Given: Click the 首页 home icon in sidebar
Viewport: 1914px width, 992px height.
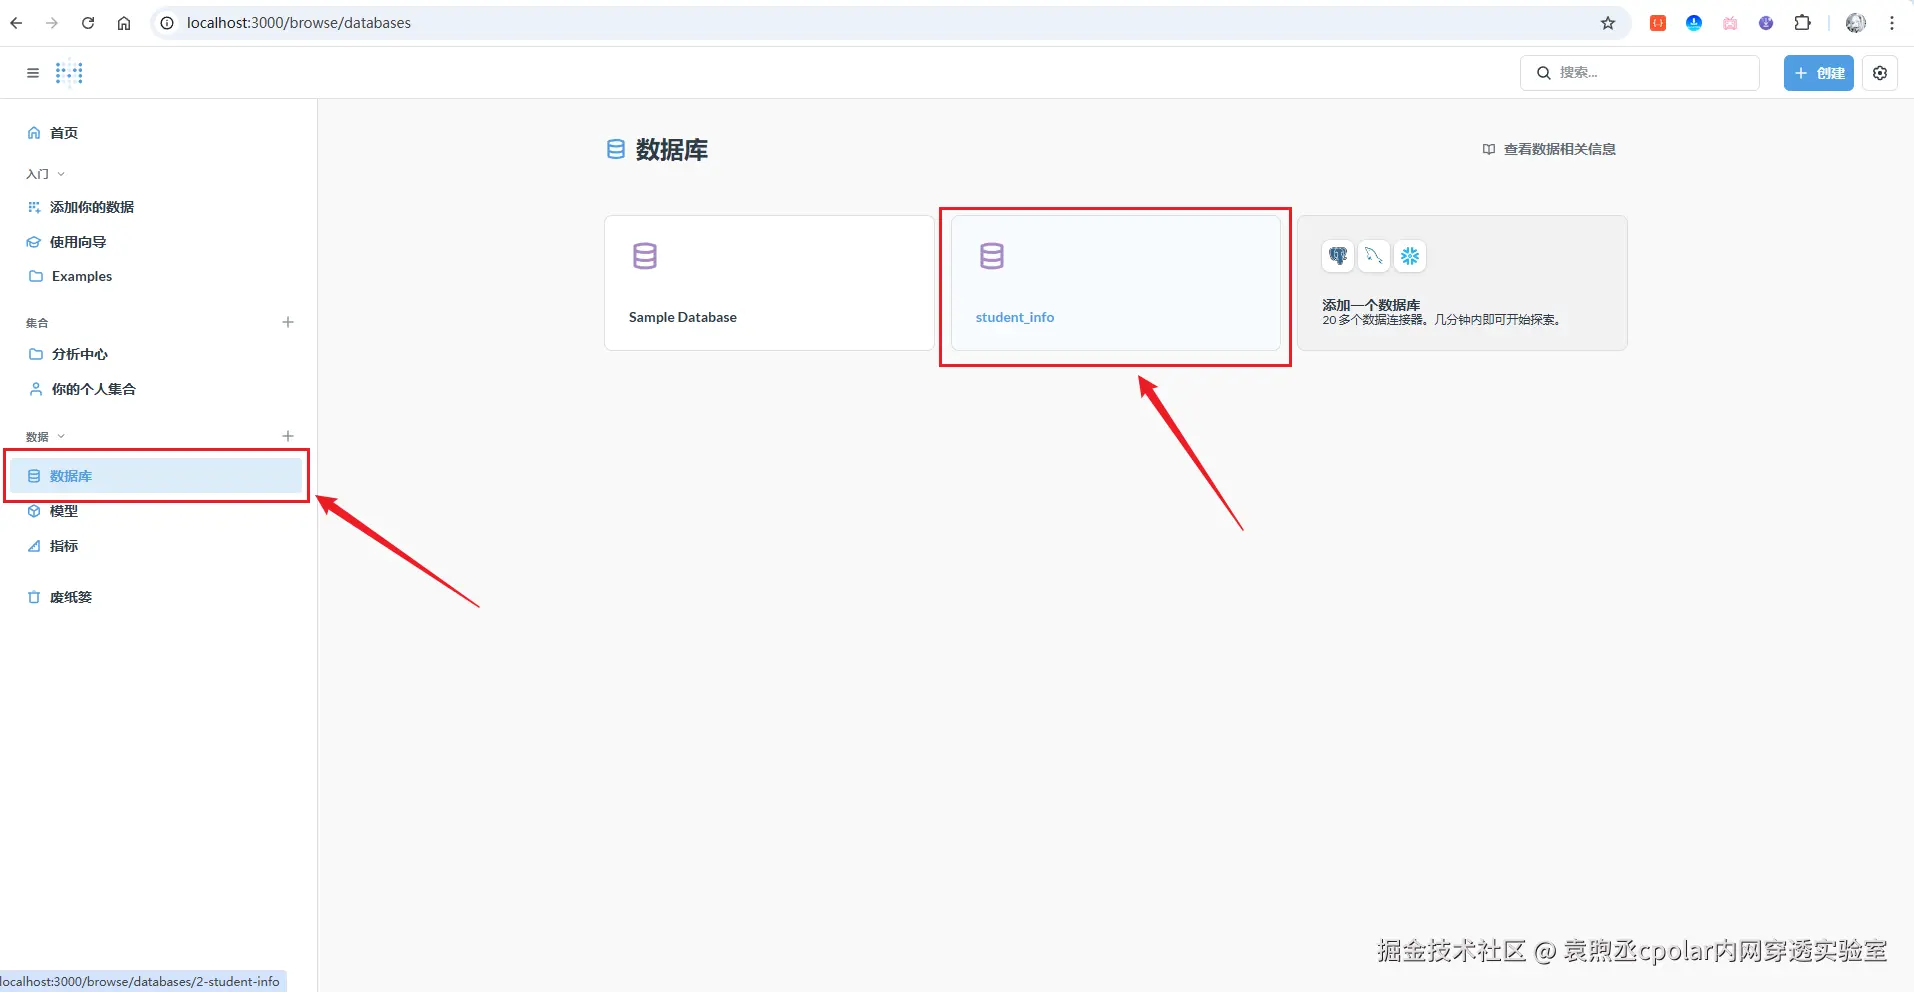Looking at the screenshot, I should click(34, 133).
